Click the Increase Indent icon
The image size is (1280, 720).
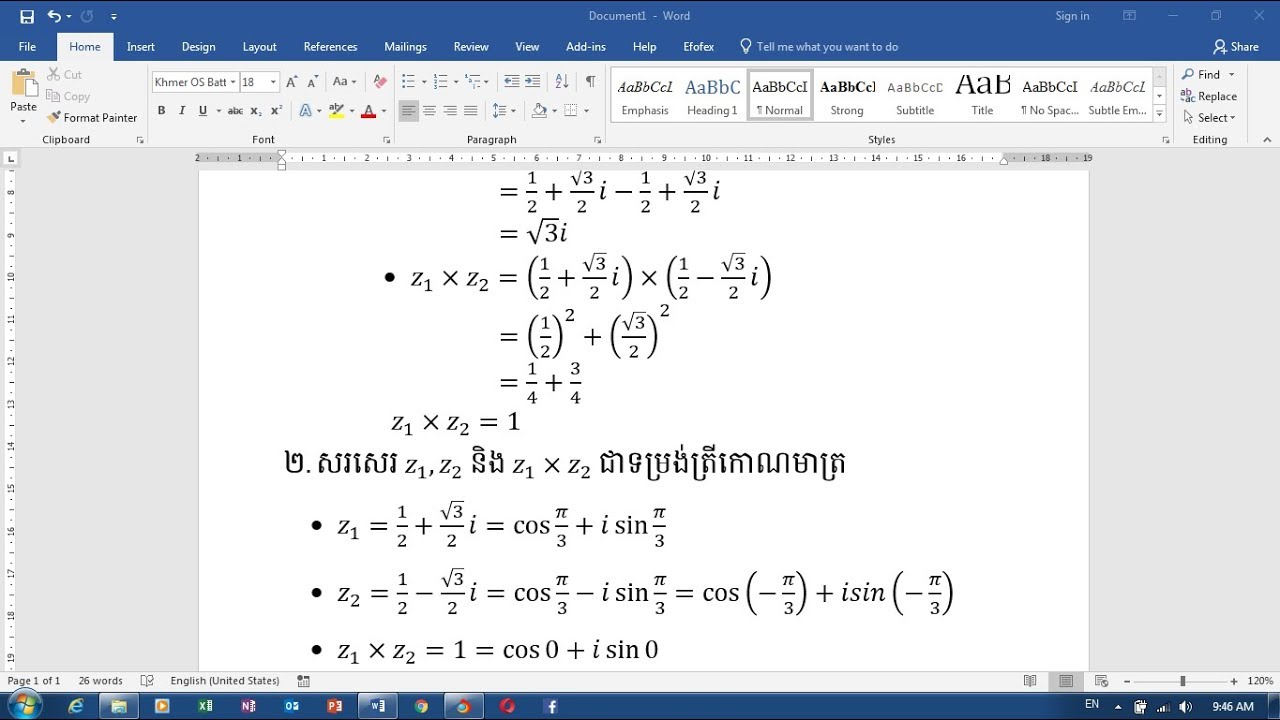tap(532, 82)
